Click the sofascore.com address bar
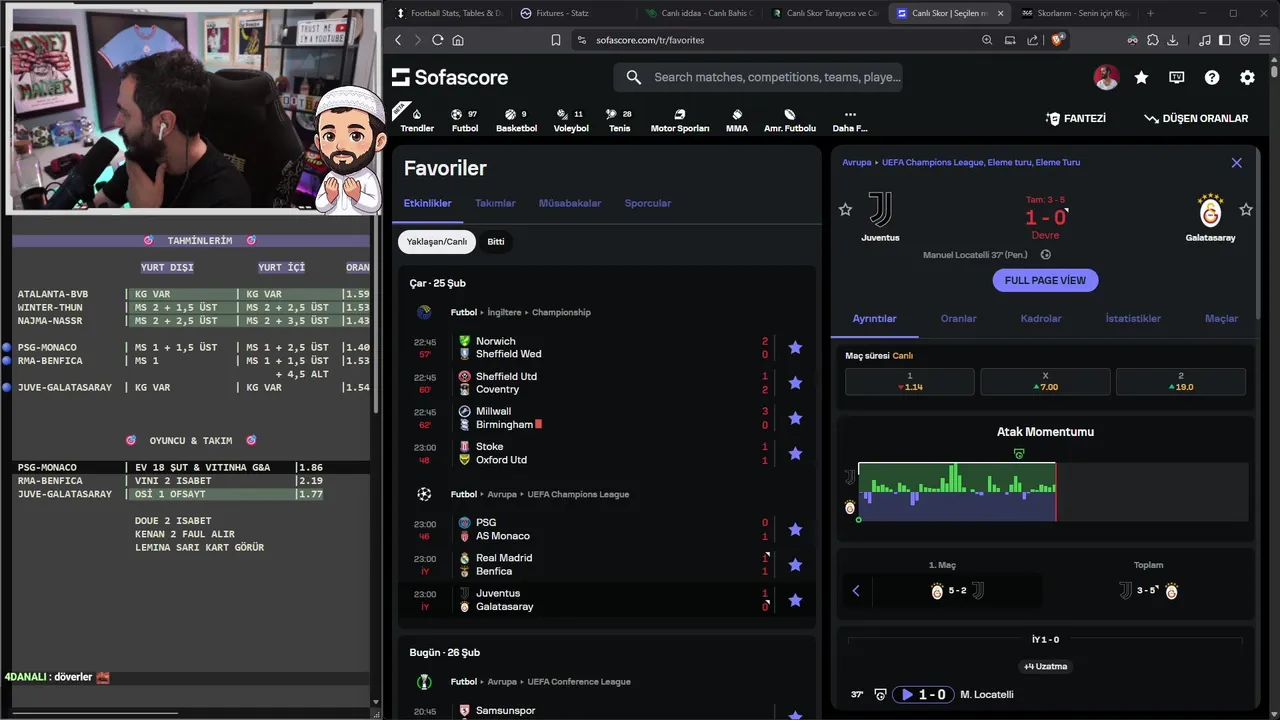 770,40
